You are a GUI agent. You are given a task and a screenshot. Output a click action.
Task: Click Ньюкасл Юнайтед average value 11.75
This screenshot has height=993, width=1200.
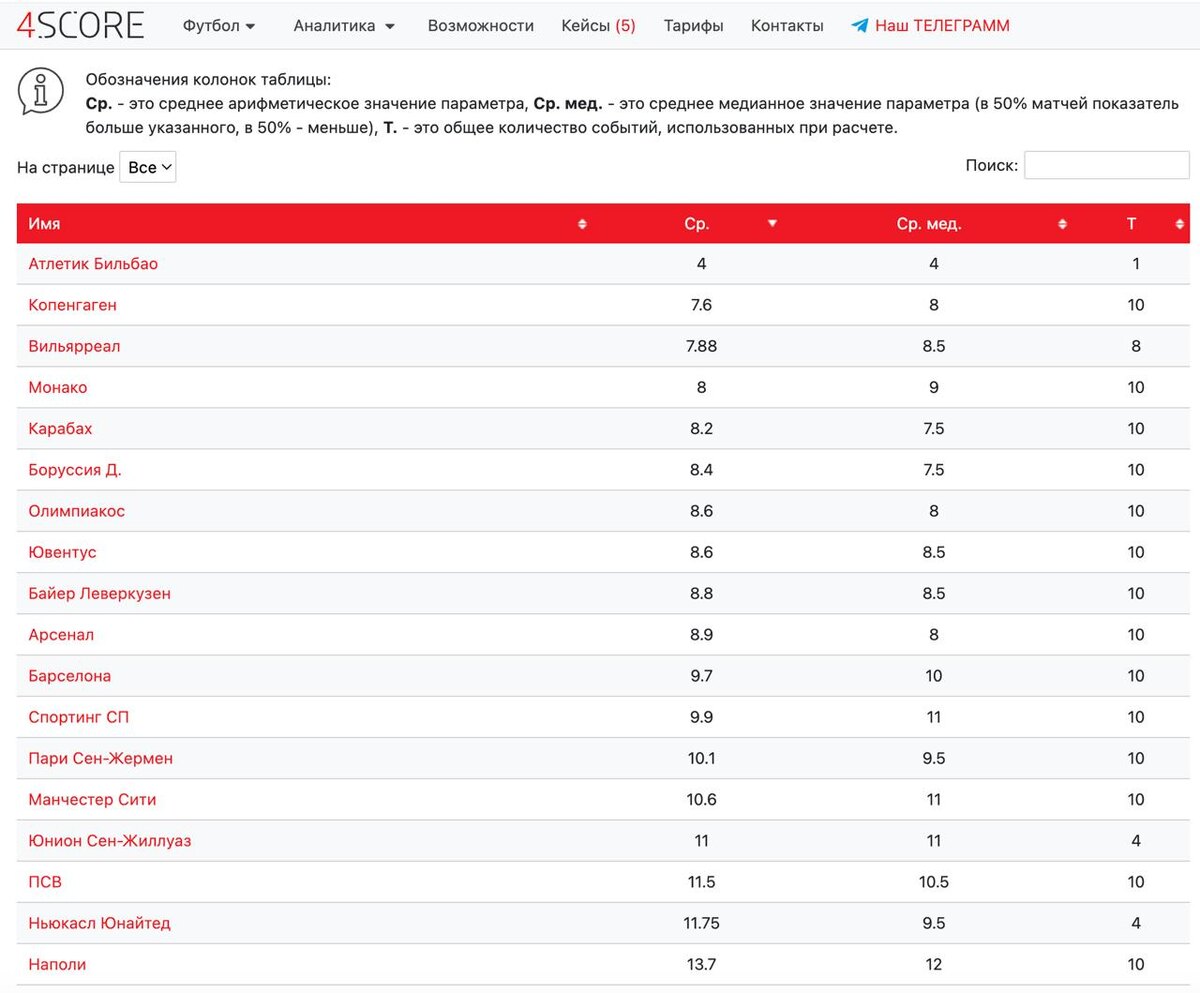tap(701, 923)
